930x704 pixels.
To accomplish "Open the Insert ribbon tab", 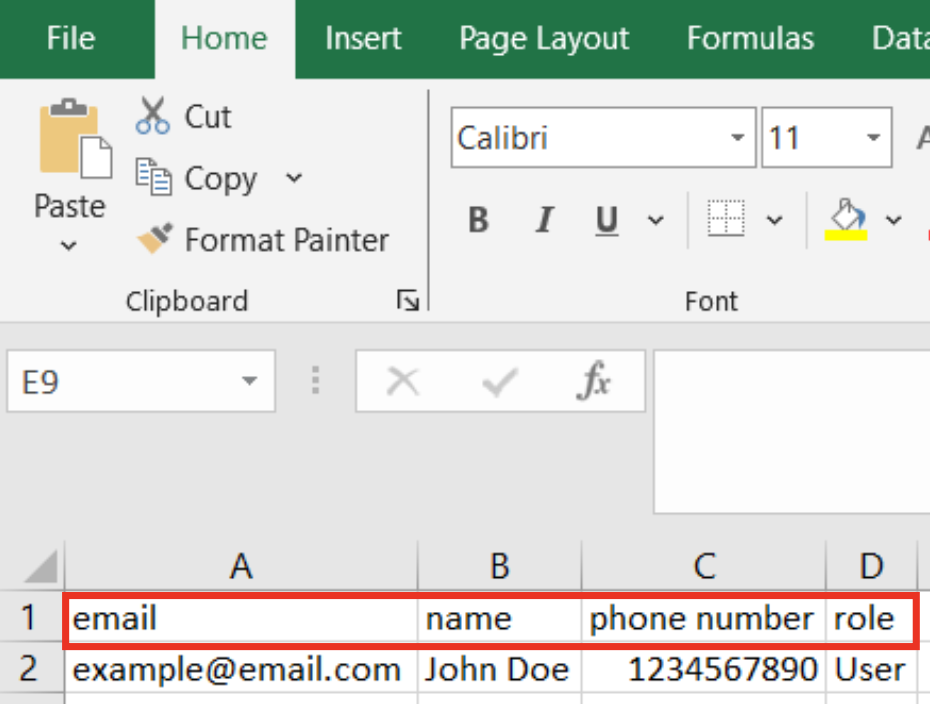I will point(363,39).
